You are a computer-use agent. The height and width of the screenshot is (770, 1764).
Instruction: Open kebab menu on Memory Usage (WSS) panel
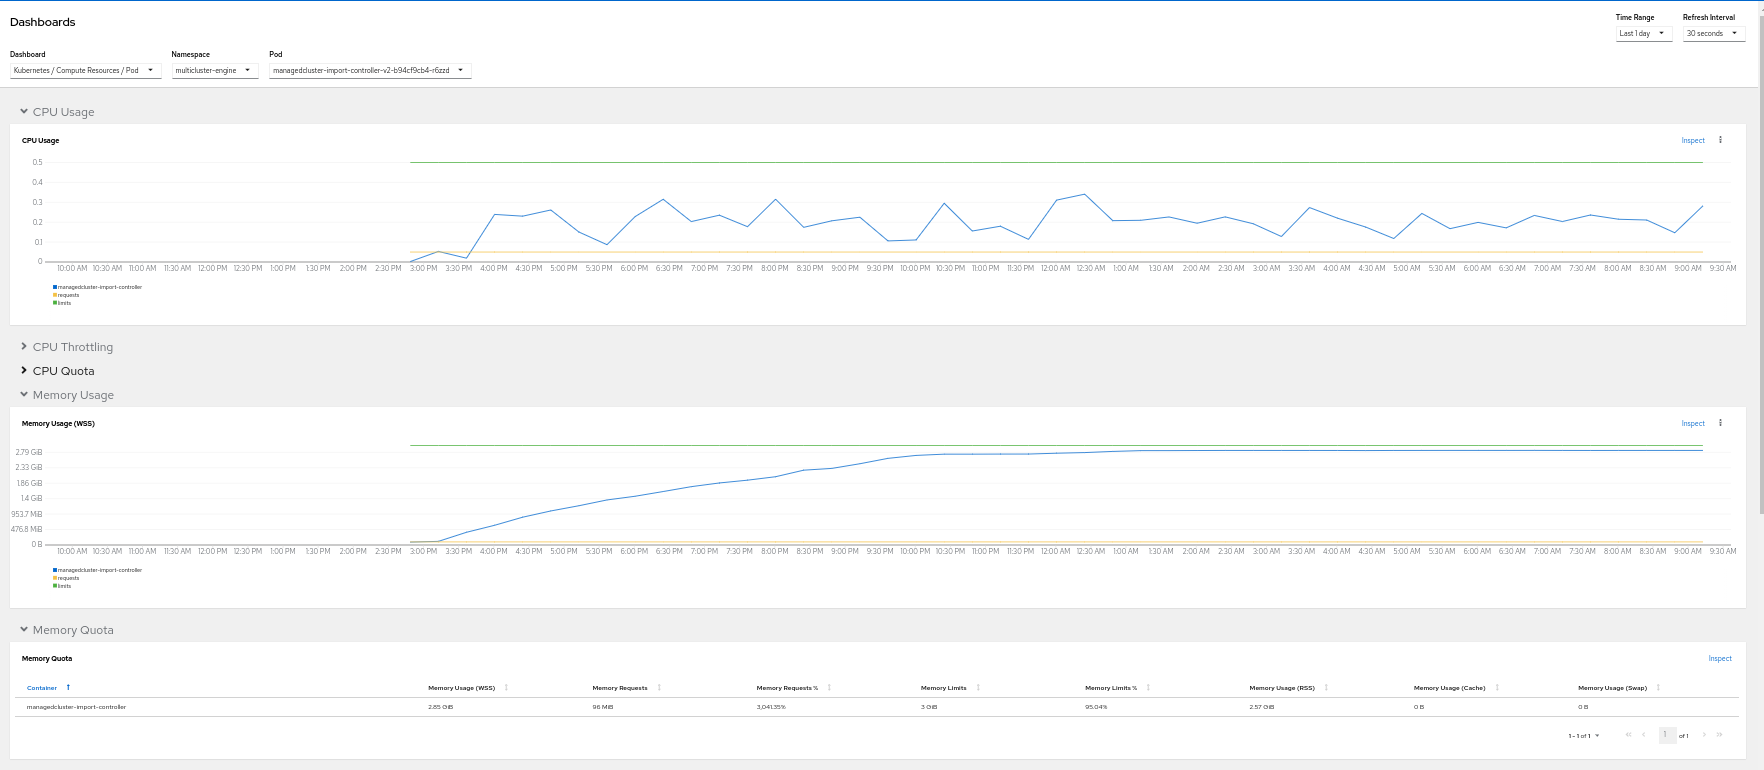tap(1720, 423)
